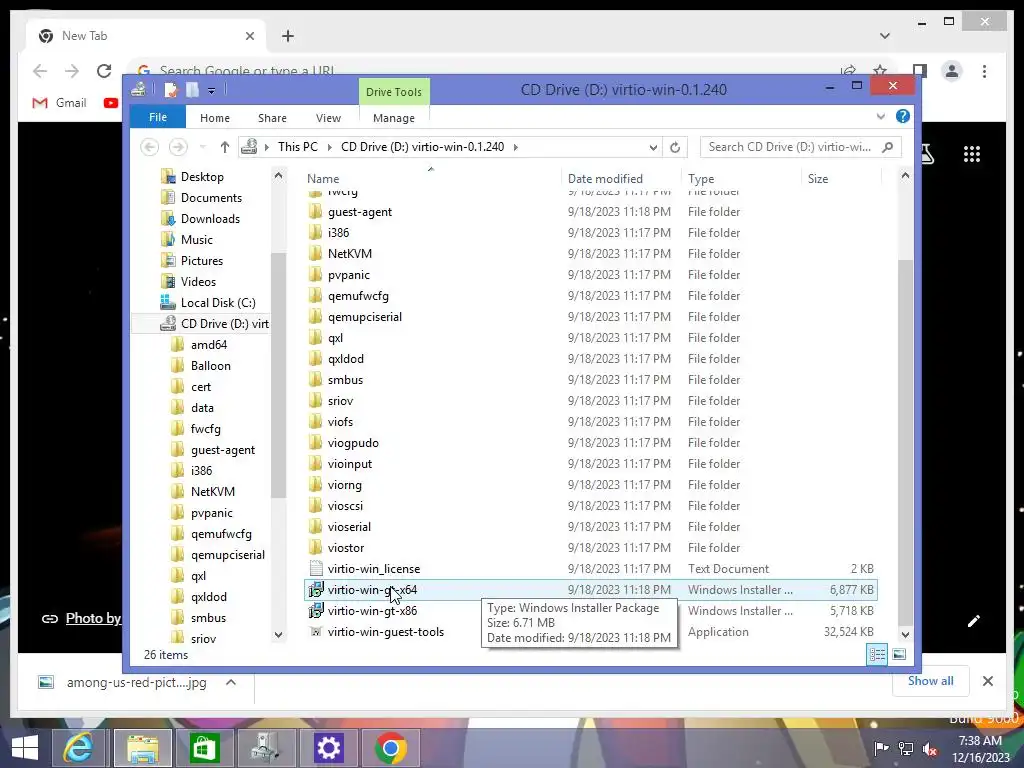Expand path arrow after This PC
Image resolution: width=1024 pixels, height=768 pixels.
[x=328, y=147]
